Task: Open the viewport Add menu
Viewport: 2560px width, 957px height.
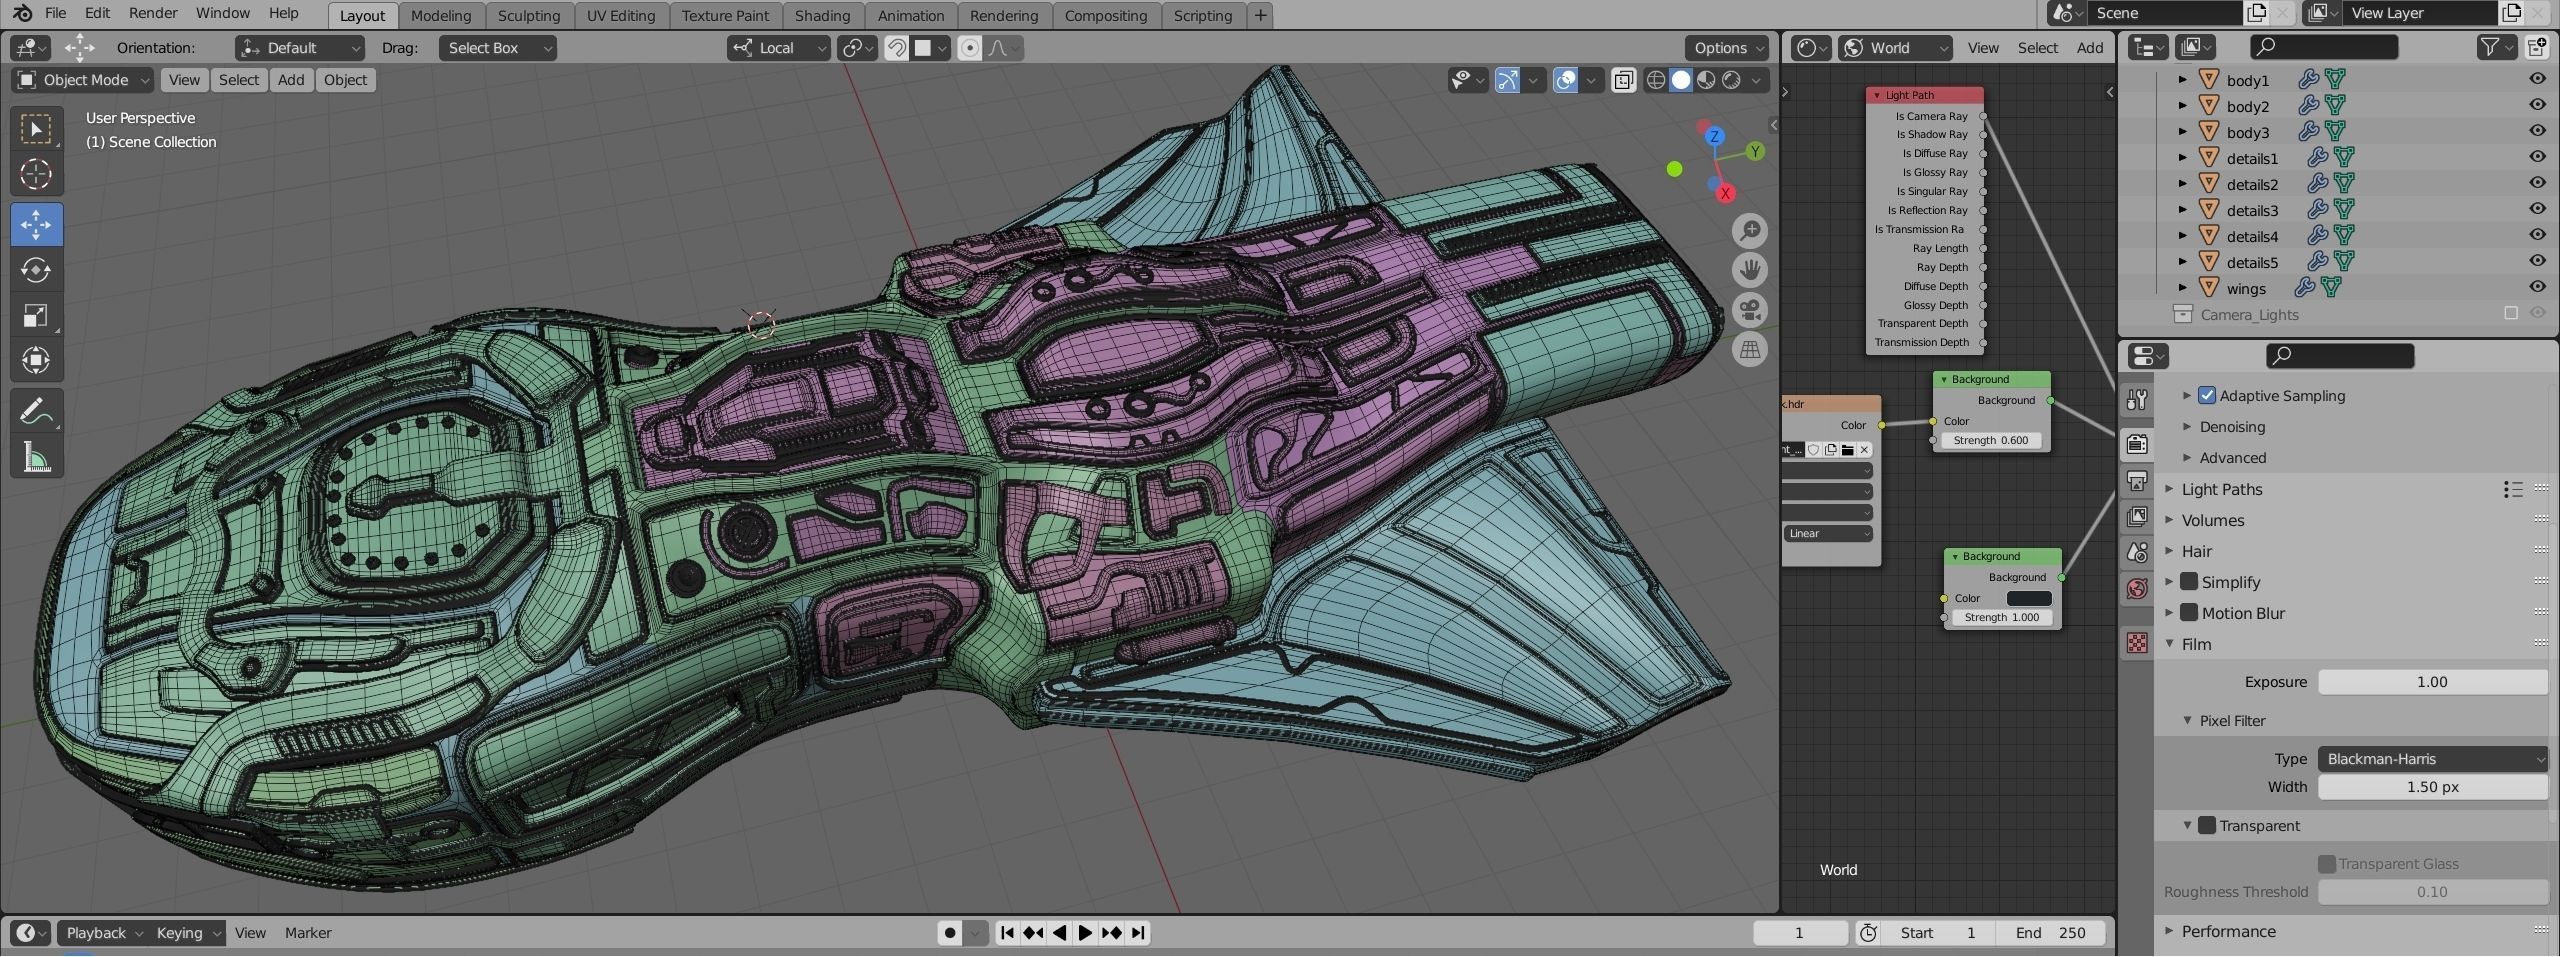Action: [x=291, y=80]
